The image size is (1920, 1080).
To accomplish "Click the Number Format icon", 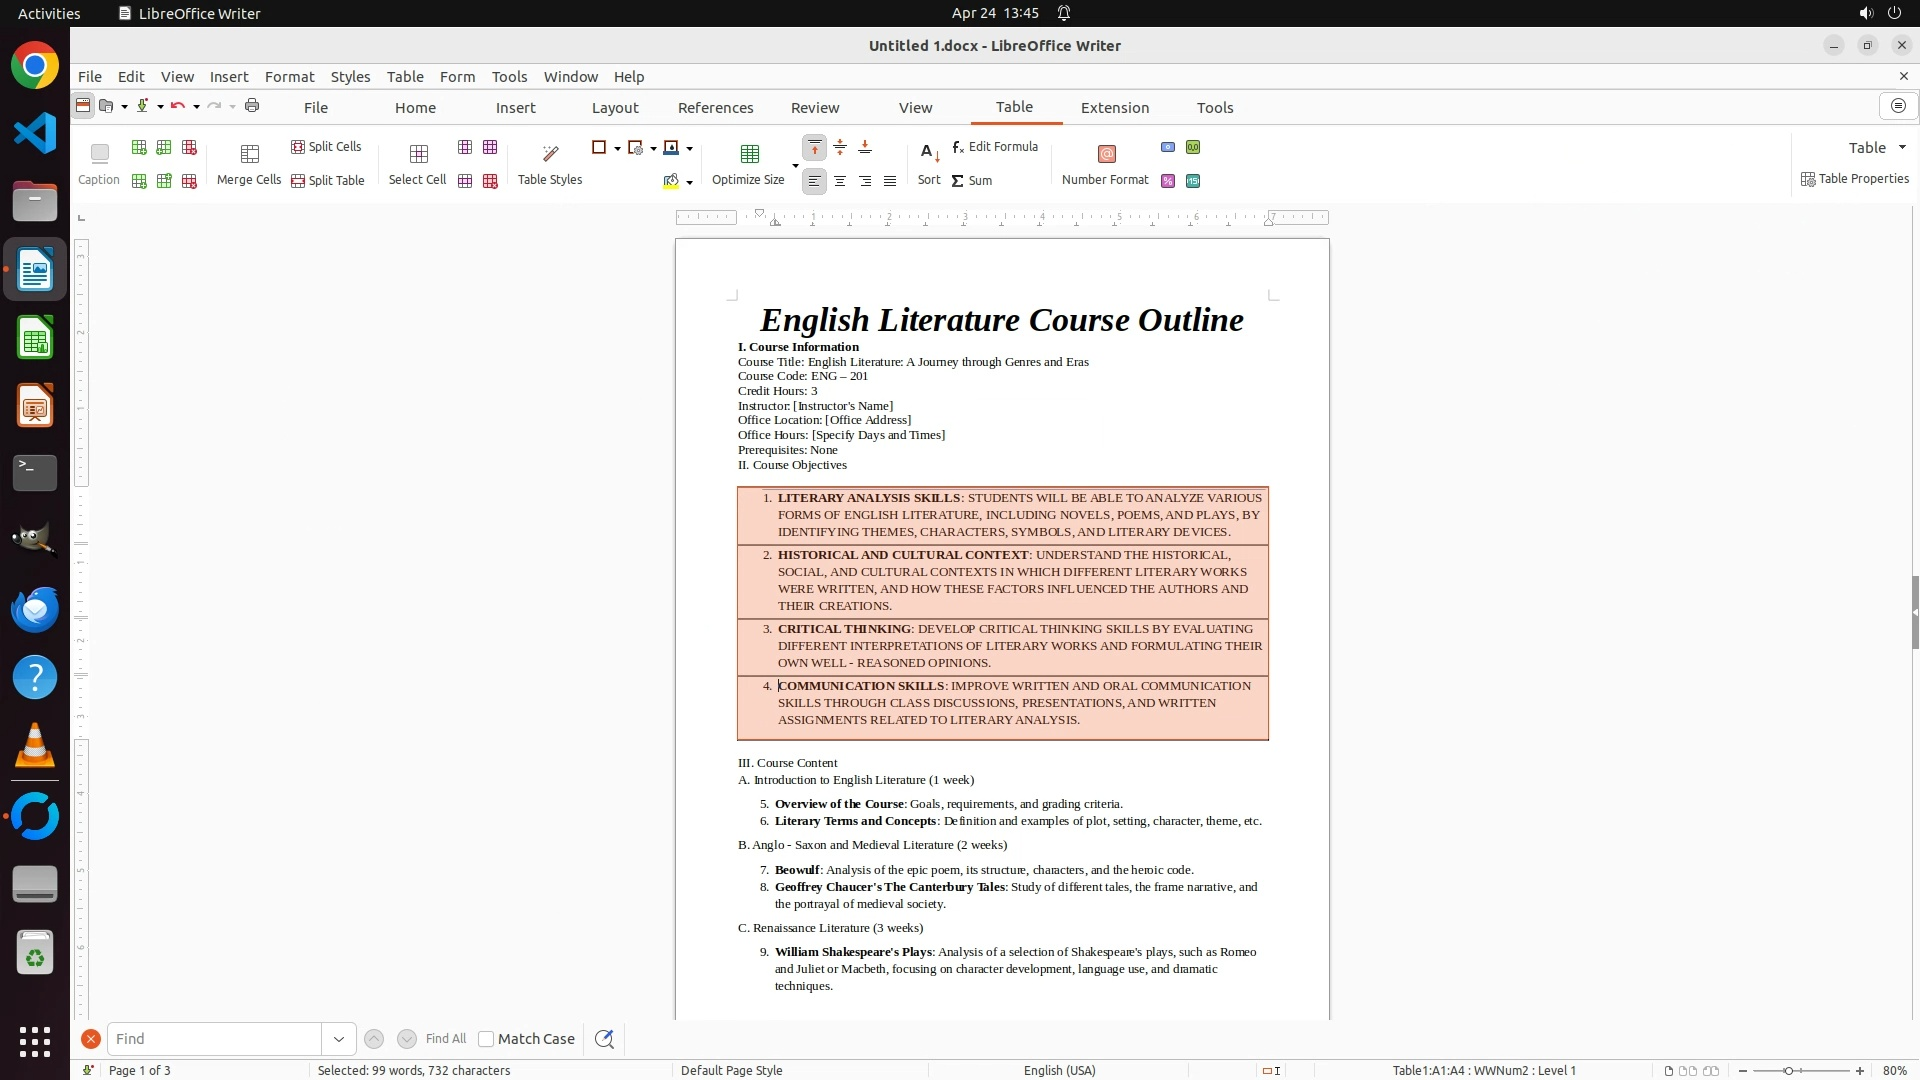I will (x=1106, y=154).
